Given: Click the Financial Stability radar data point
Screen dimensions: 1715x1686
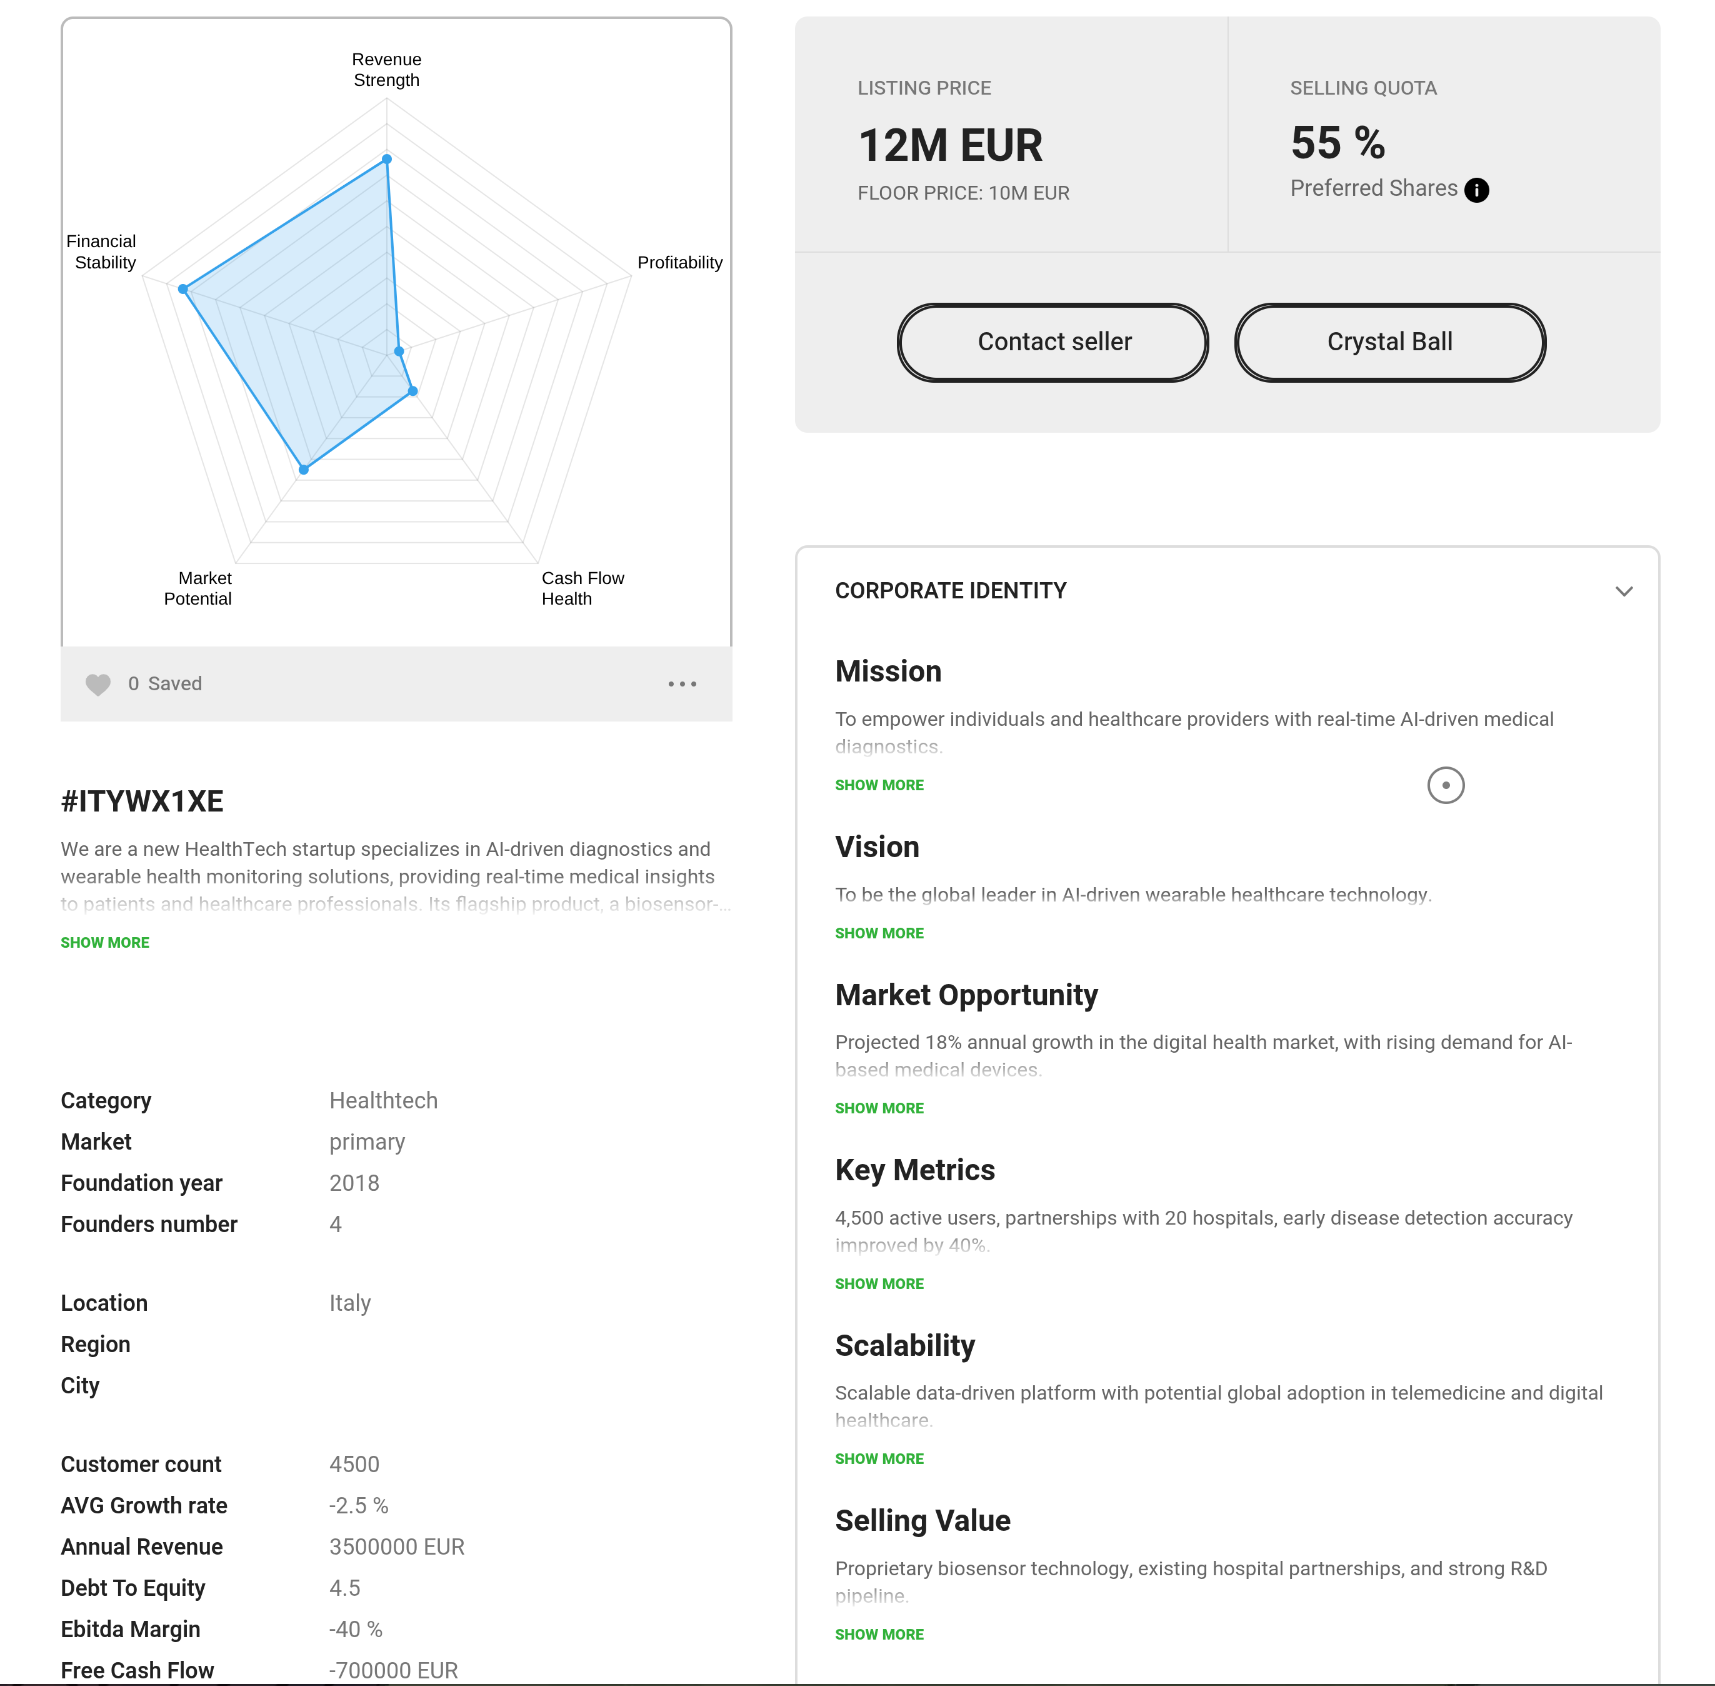Looking at the screenshot, I should [183, 289].
